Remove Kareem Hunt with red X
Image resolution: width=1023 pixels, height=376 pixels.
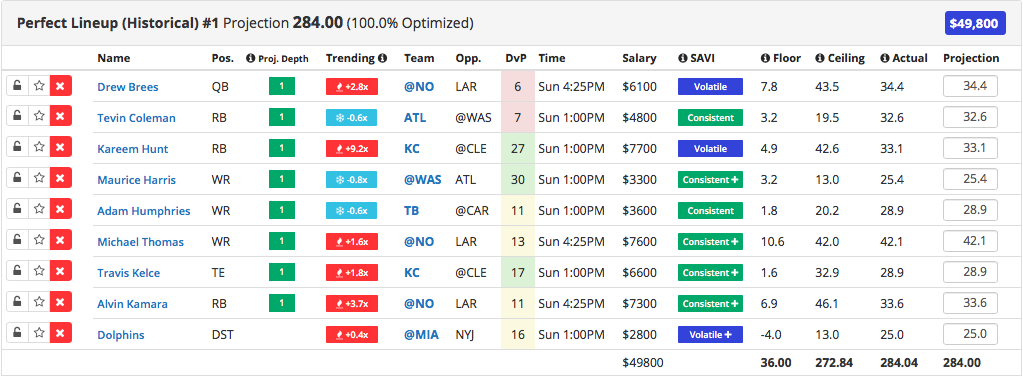coord(60,148)
